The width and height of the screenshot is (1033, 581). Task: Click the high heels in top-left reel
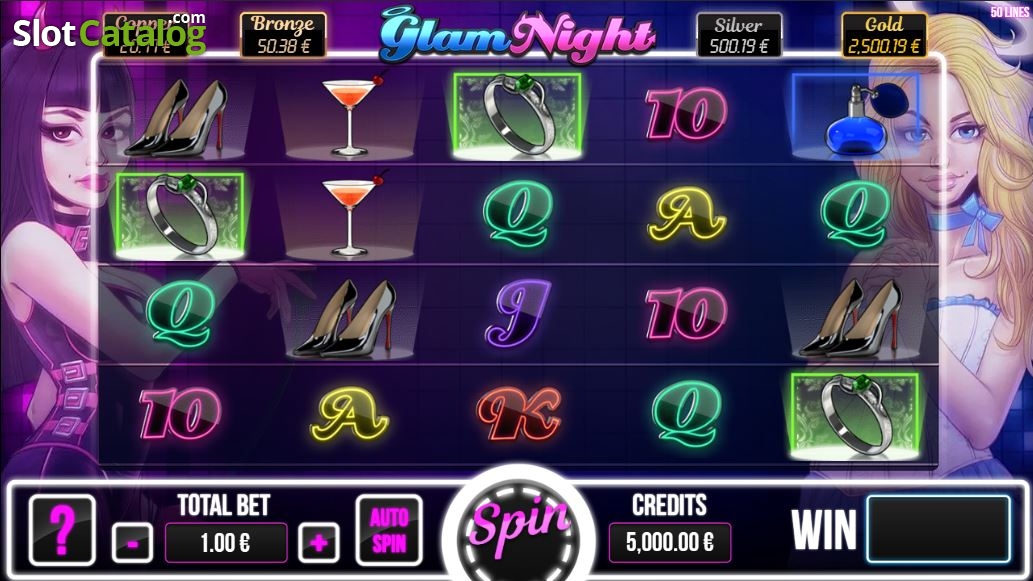pos(179,119)
